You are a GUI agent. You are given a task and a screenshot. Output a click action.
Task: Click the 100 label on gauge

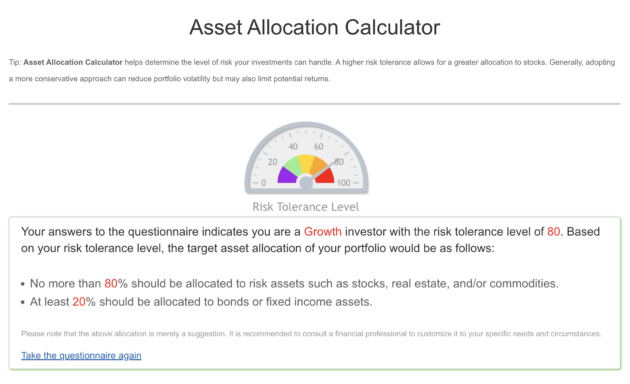(x=344, y=183)
